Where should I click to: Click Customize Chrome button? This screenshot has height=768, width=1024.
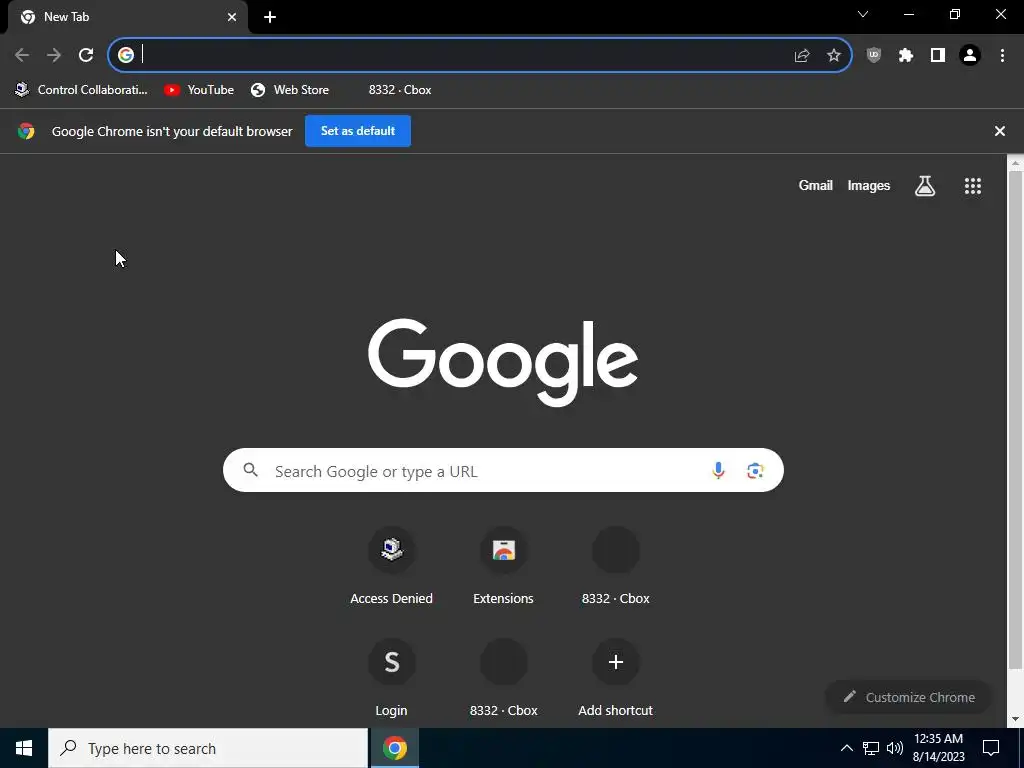coord(908,697)
